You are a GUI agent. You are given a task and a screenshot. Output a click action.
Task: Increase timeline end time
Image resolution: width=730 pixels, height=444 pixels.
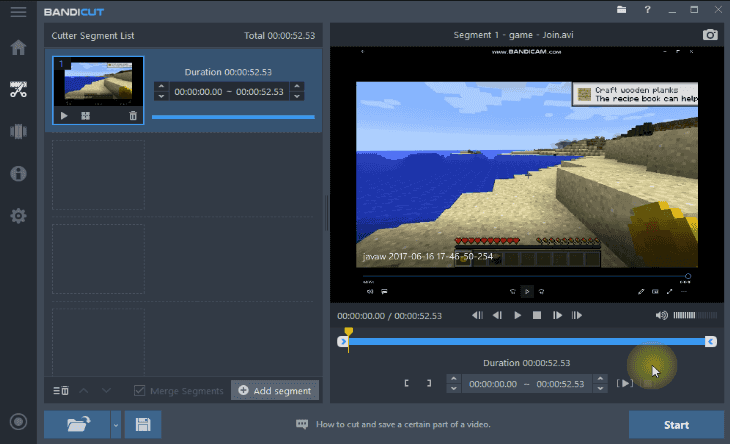tap(601, 378)
